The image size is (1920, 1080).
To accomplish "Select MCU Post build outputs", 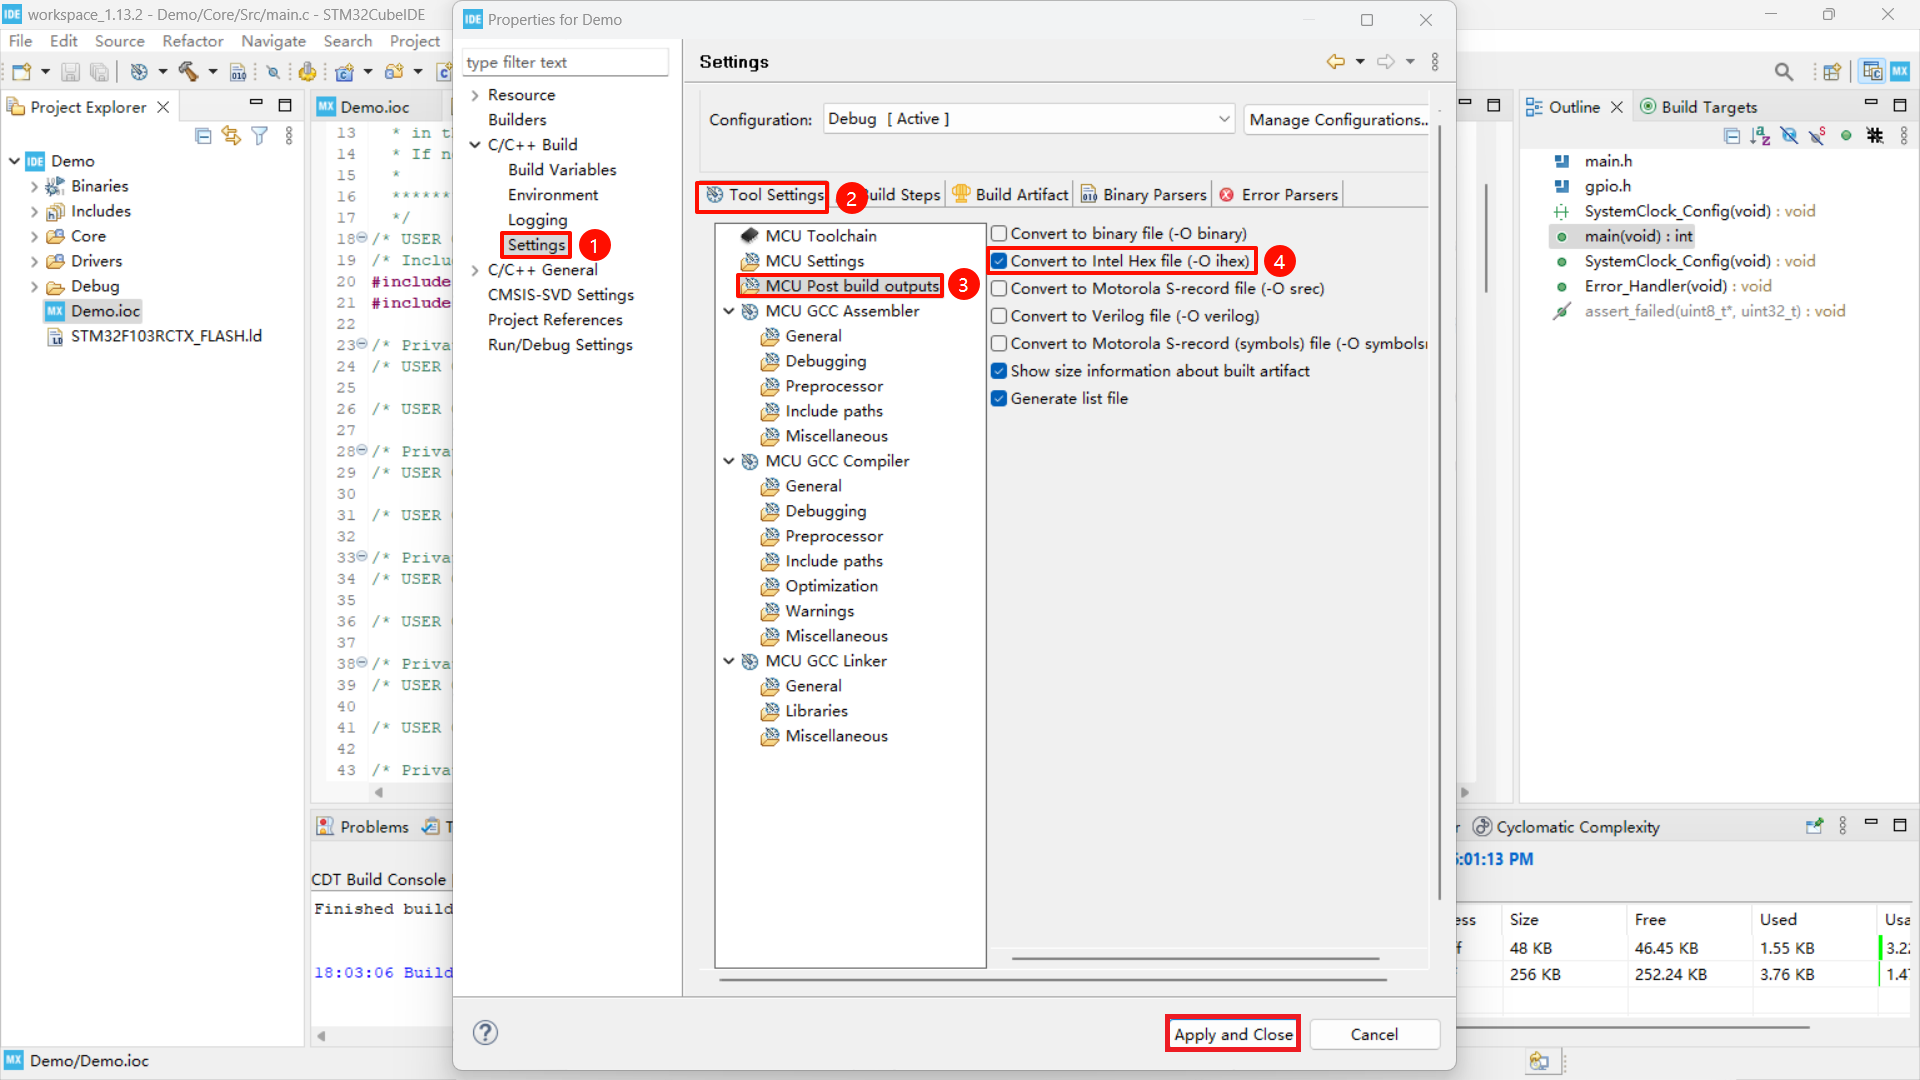I will coord(852,286).
